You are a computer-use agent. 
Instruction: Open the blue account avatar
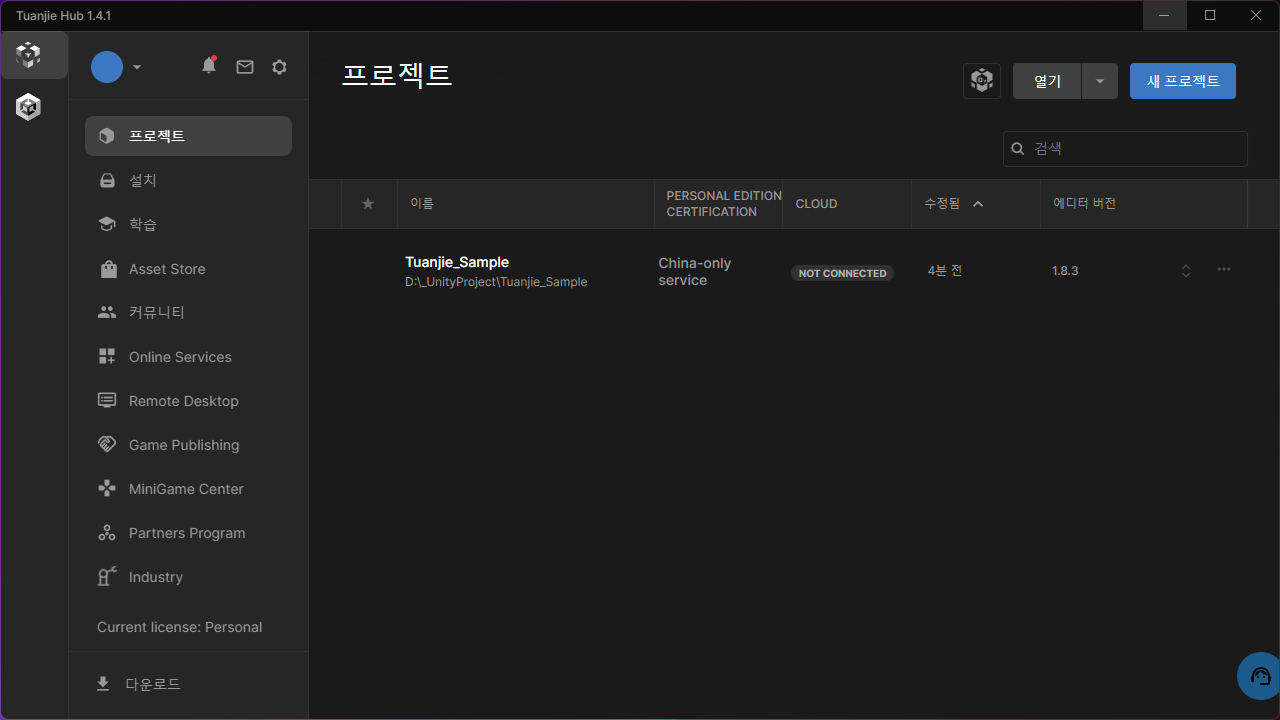[107, 67]
